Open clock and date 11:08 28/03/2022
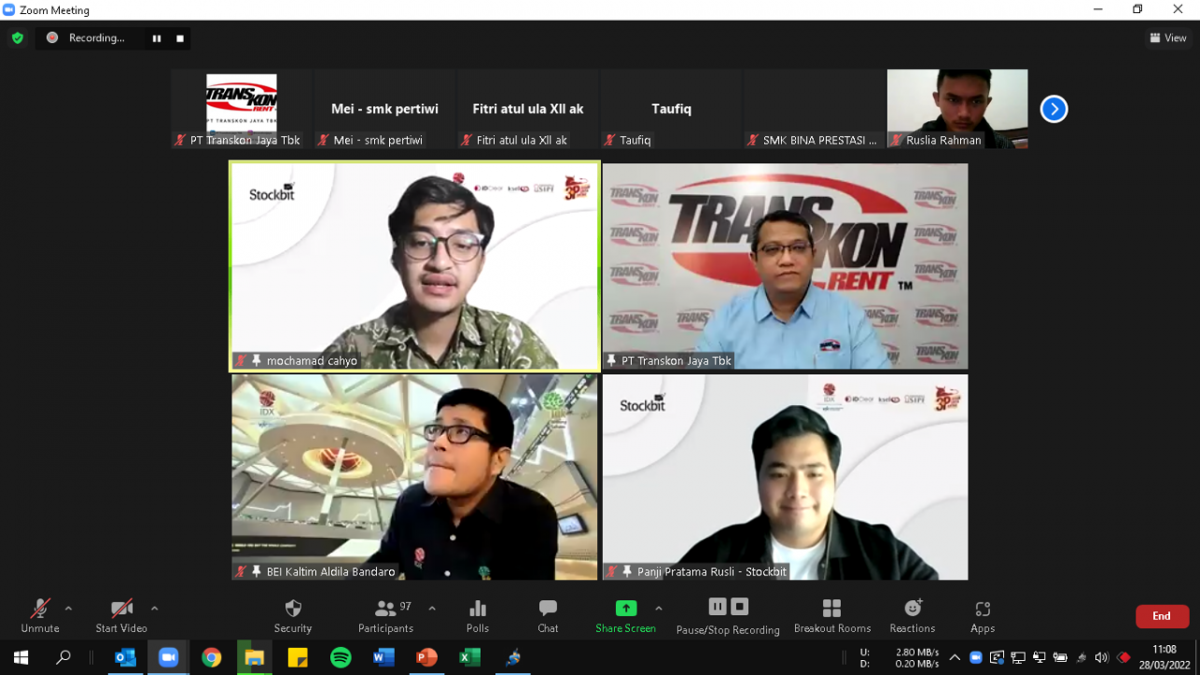Image resolution: width=1200 pixels, height=675 pixels. (x=1164, y=657)
